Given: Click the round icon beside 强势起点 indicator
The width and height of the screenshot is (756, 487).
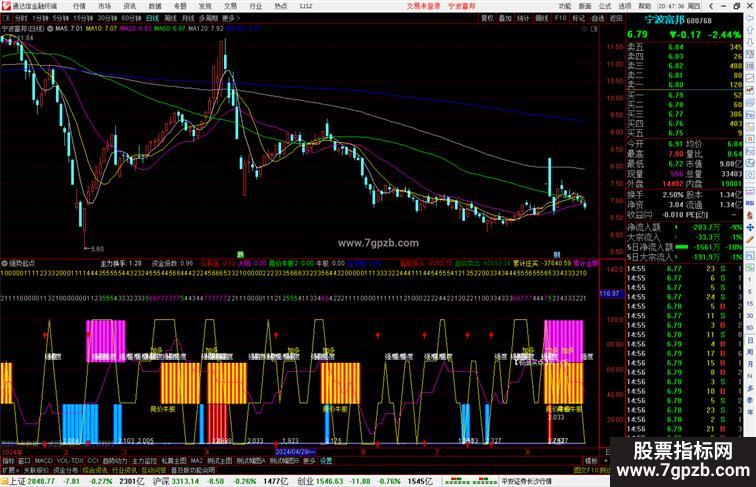Looking at the screenshot, I should [4, 264].
